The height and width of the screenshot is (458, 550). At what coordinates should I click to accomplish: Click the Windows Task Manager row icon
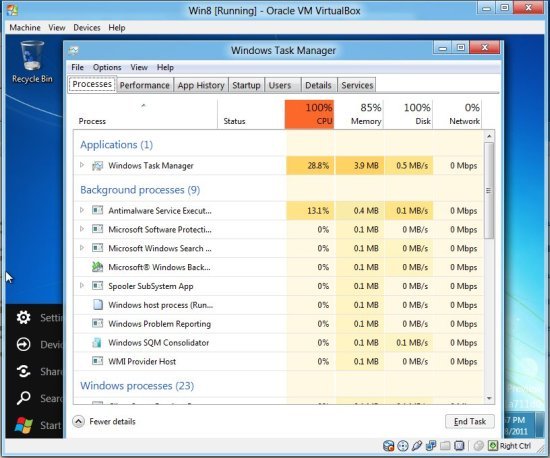click(x=97, y=166)
